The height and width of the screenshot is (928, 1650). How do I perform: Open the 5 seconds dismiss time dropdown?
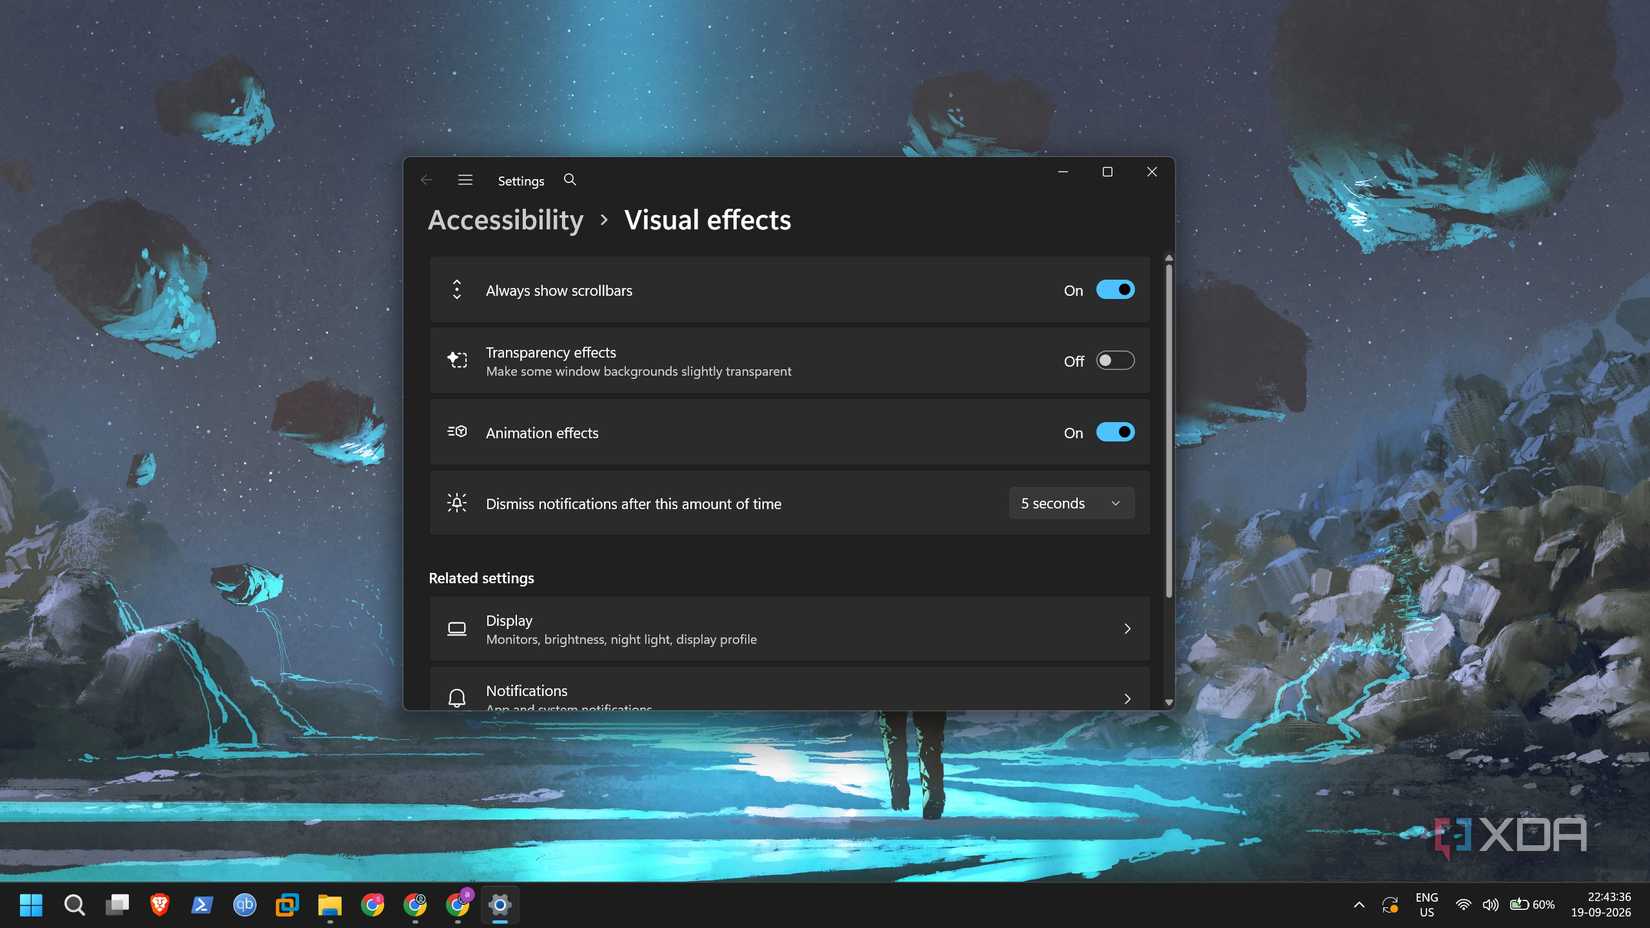[1071, 503]
